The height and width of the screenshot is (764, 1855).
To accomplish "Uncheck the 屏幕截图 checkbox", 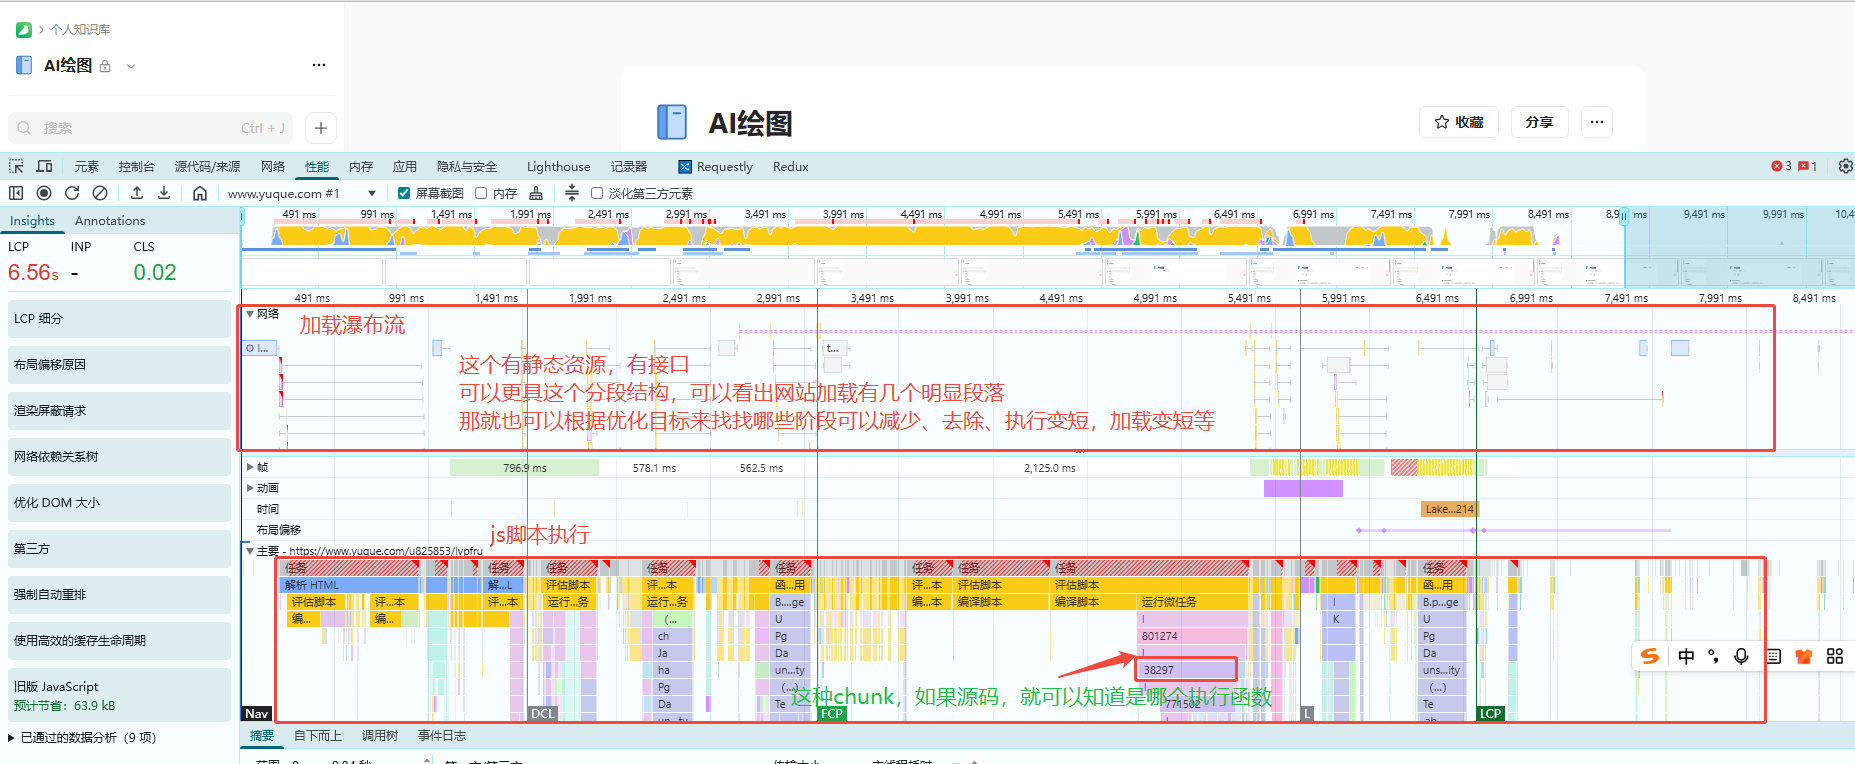I will click(404, 193).
